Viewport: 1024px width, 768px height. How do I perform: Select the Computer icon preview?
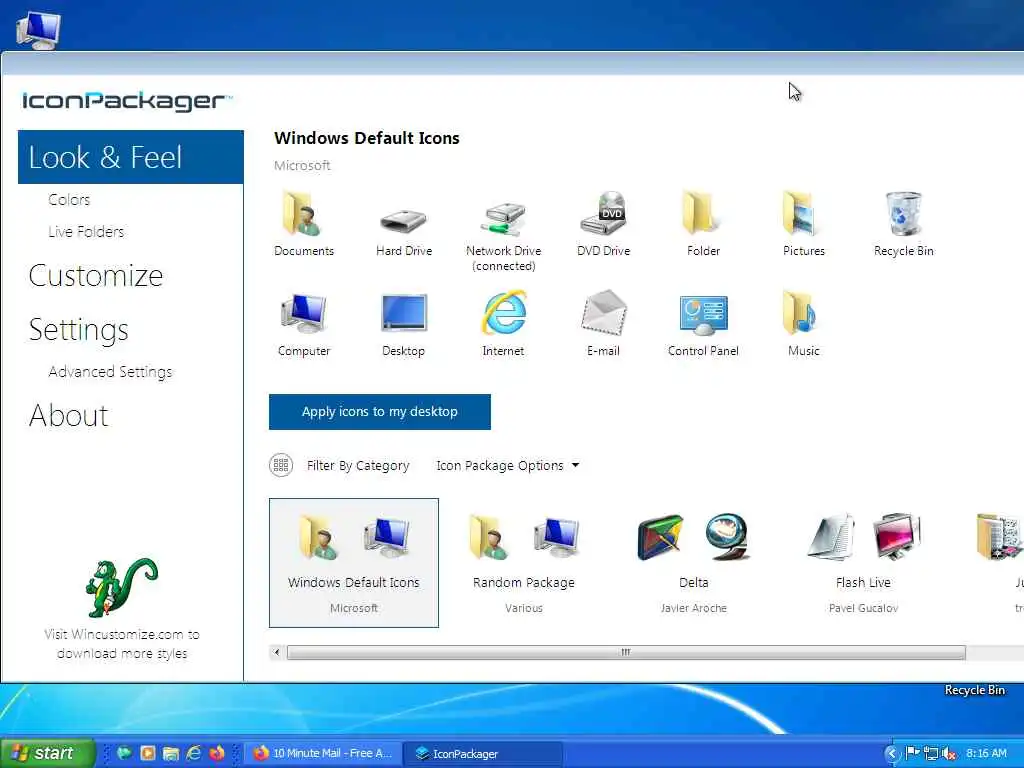click(x=303, y=313)
